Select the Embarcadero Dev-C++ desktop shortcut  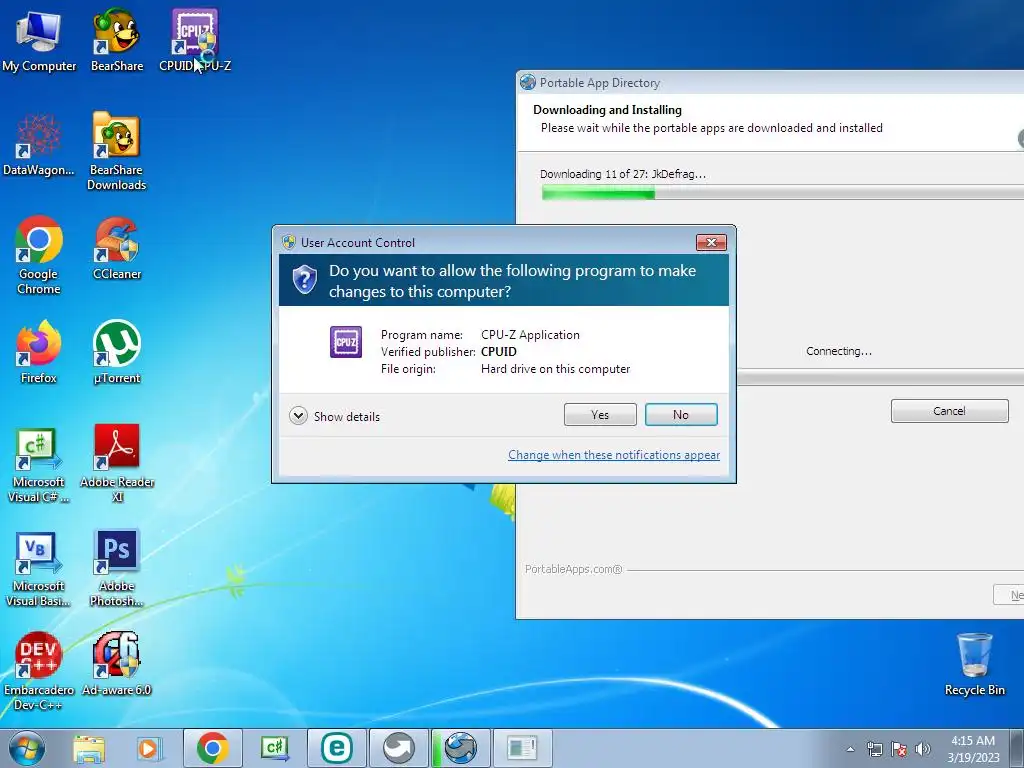(39, 672)
